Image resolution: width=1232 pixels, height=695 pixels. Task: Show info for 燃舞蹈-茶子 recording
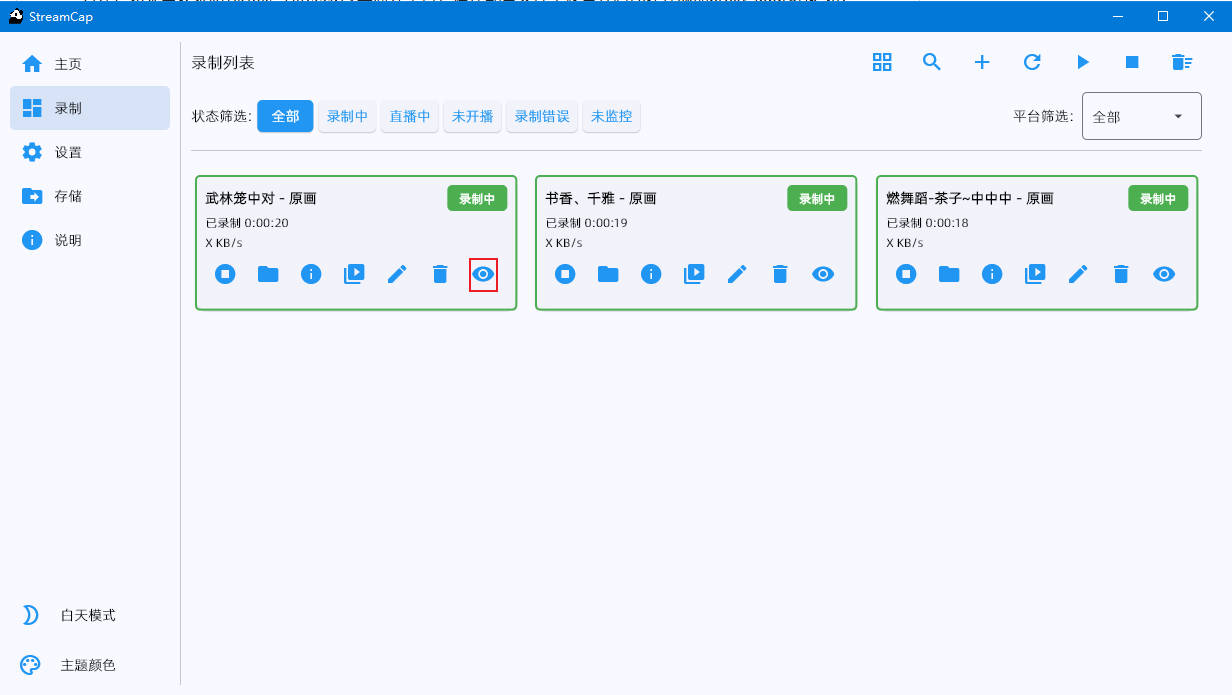pyautogui.click(x=992, y=274)
